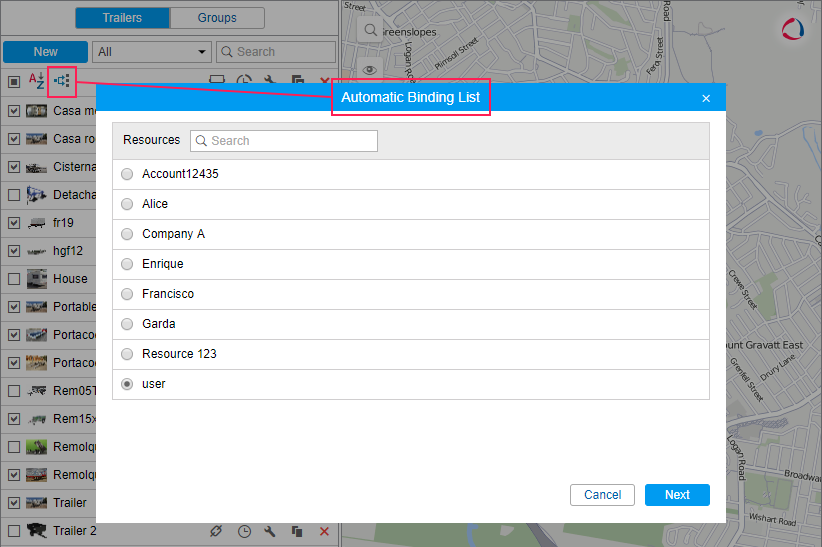The width and height of the screenshot is (822, 547).
Task: Choose the Company A radio button
Action: coord(127,234)
